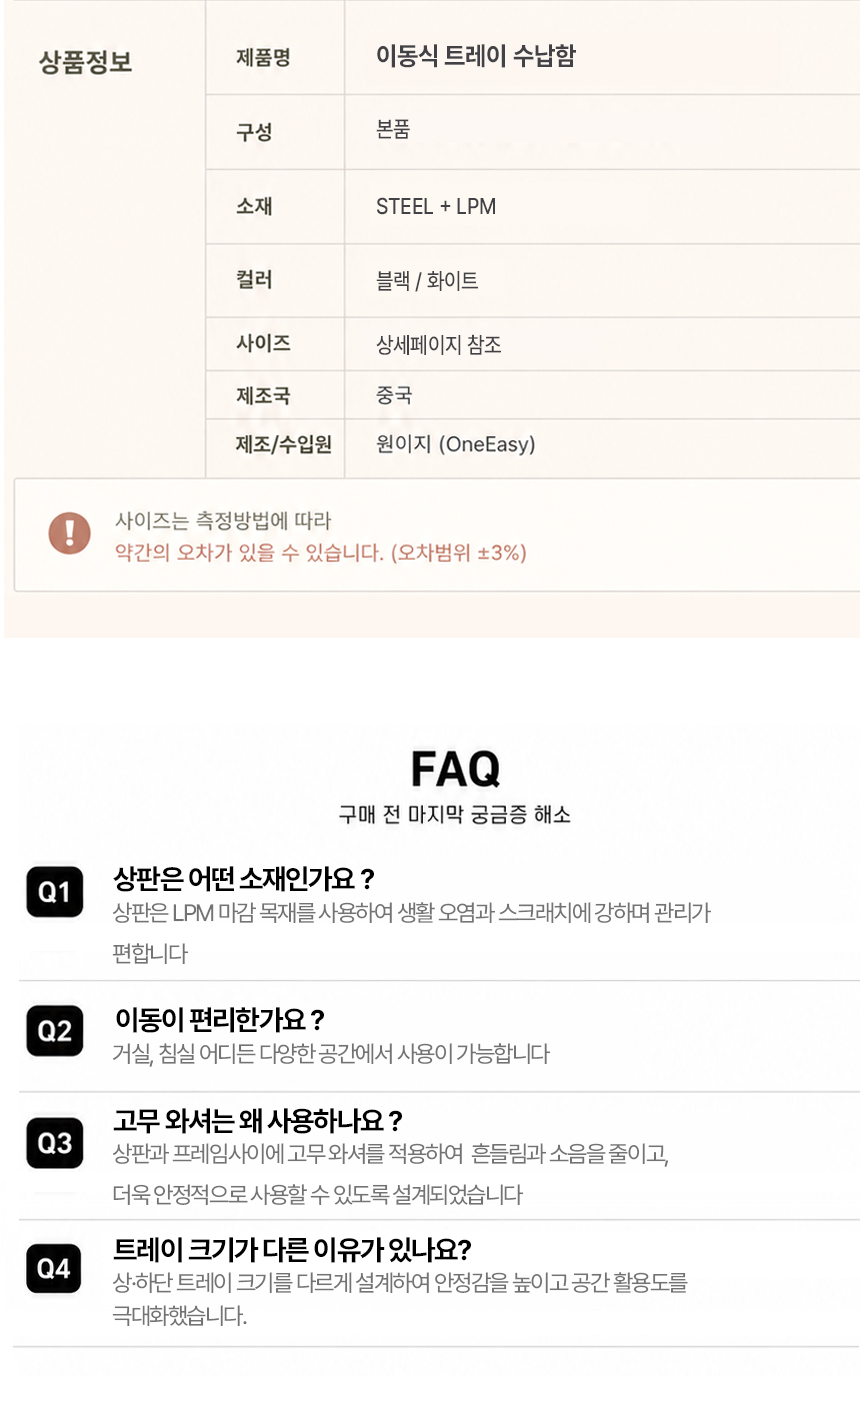Open the question 트레이 크기가 다른 이유가 있나요?
860x1425 pixels.
coord(292,1249)
